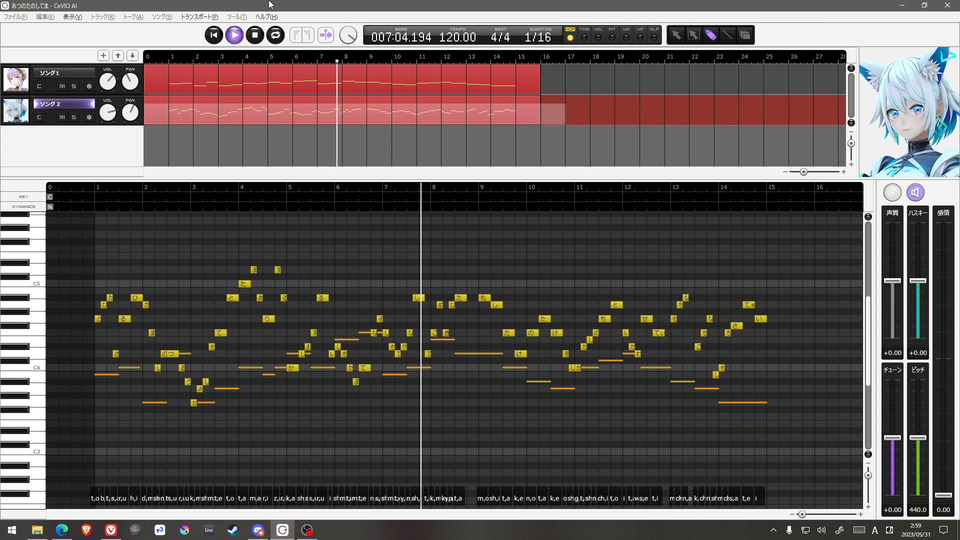Click the round gray button beside speaker

893,192
